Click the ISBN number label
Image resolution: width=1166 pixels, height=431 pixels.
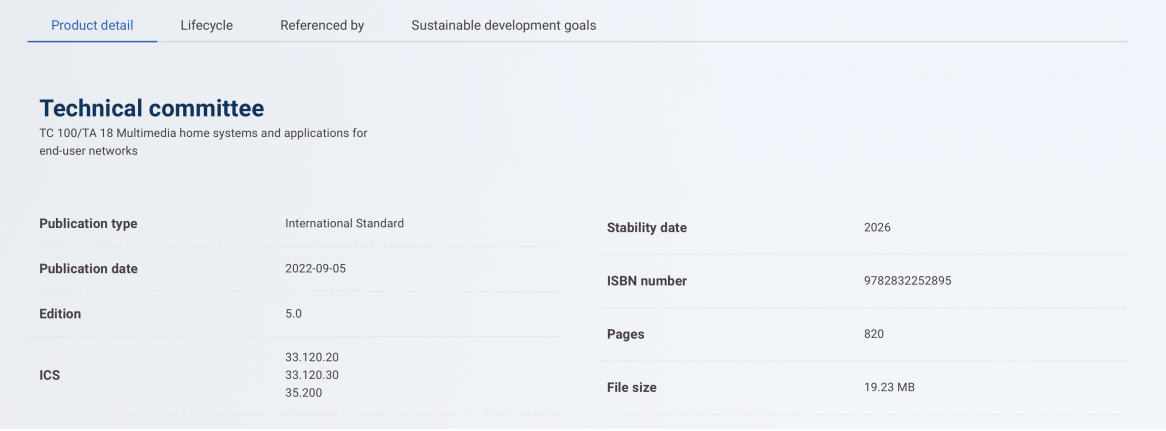coord(647,282)
